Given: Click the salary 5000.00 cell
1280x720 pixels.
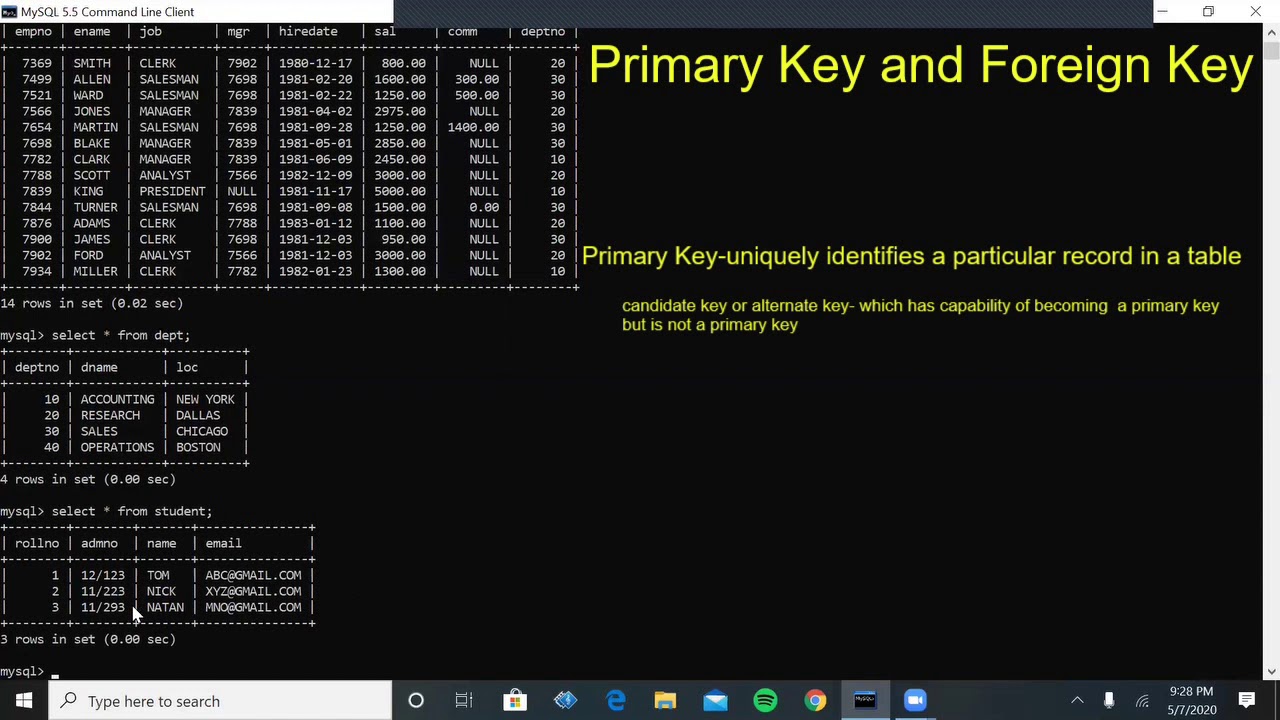Looking at the screenshot, I should (x=400, y=191).
